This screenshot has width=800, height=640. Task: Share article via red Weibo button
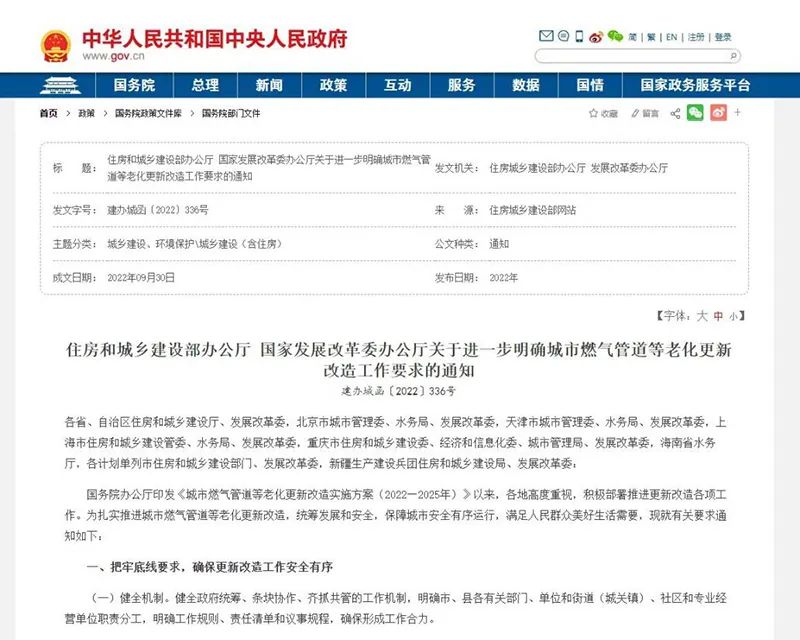pos(718,112)
